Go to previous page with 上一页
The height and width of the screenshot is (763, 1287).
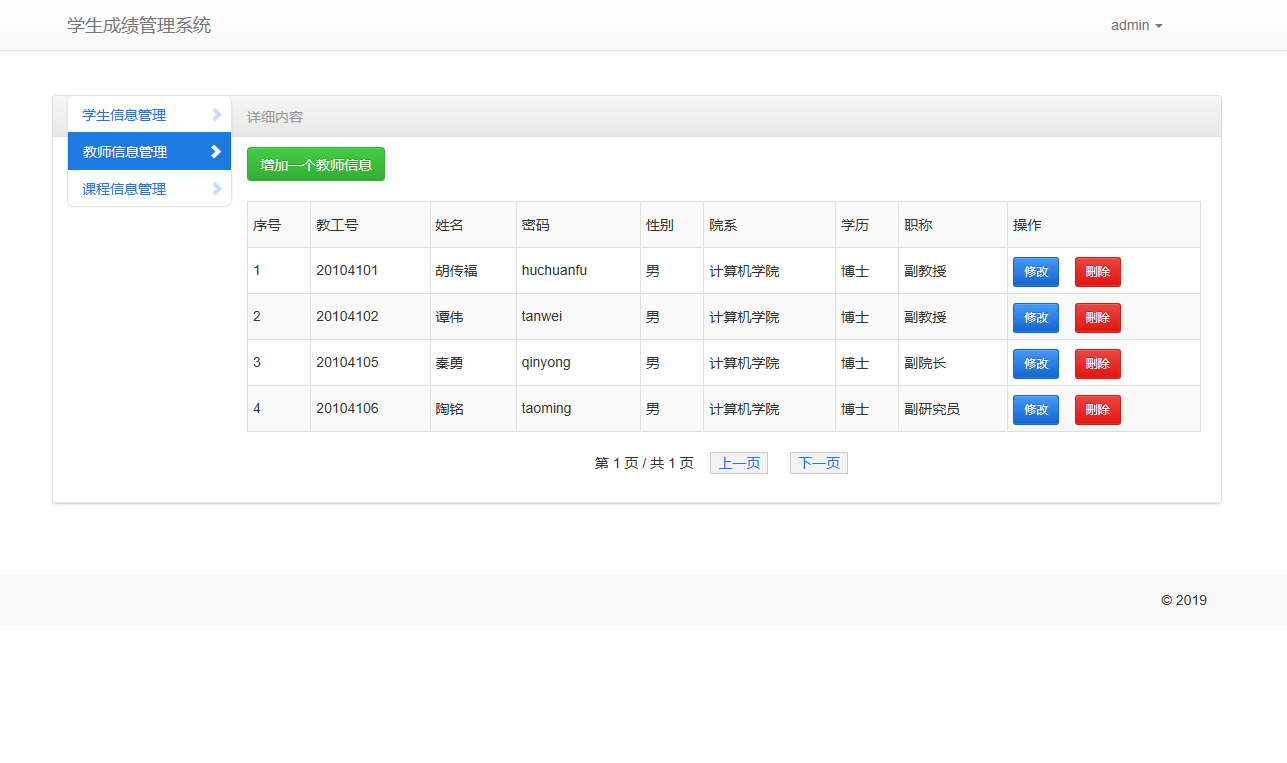point(739,463)
